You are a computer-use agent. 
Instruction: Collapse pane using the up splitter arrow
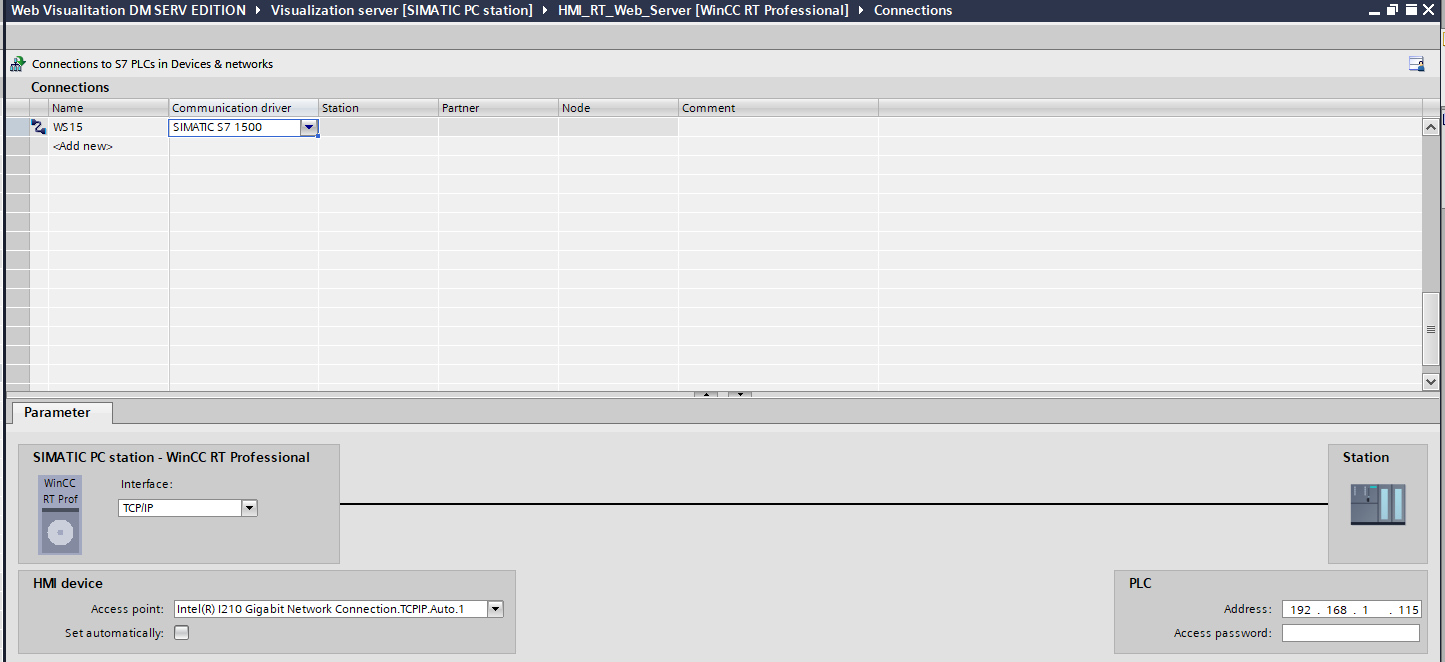[x=705, y=394]
